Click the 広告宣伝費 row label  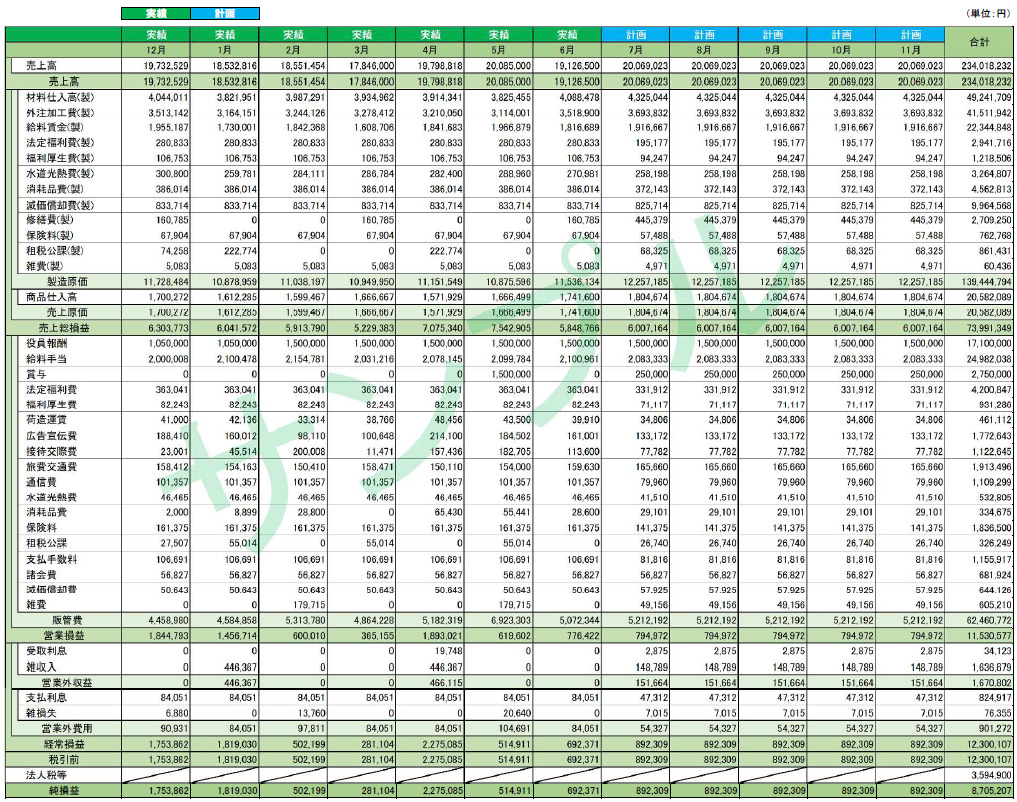[51, 436]
